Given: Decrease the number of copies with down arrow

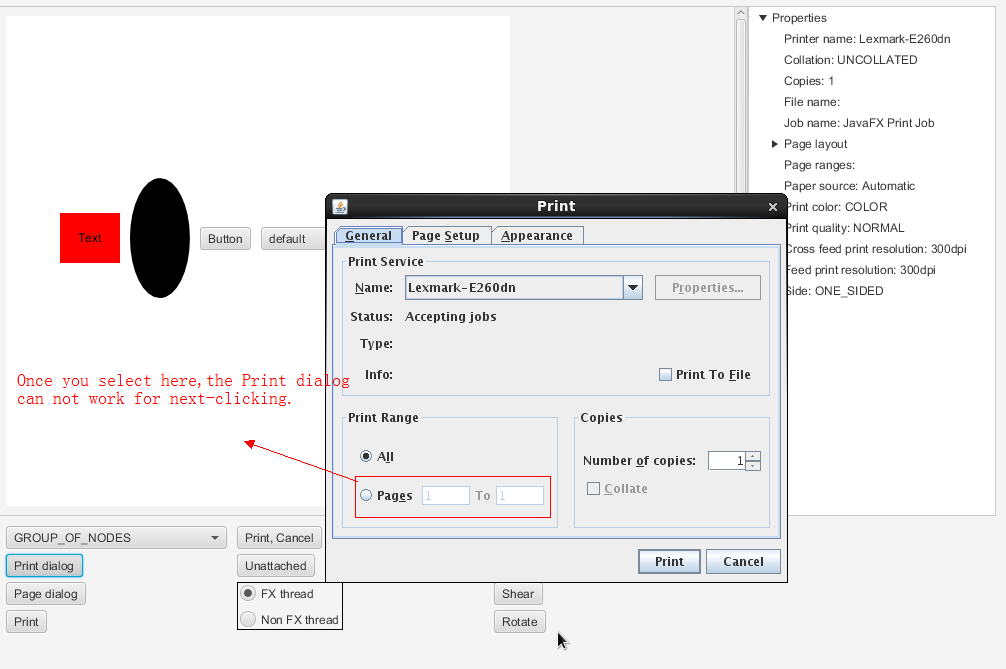Looking at the screenshot, I should click(x=753, y=466).
